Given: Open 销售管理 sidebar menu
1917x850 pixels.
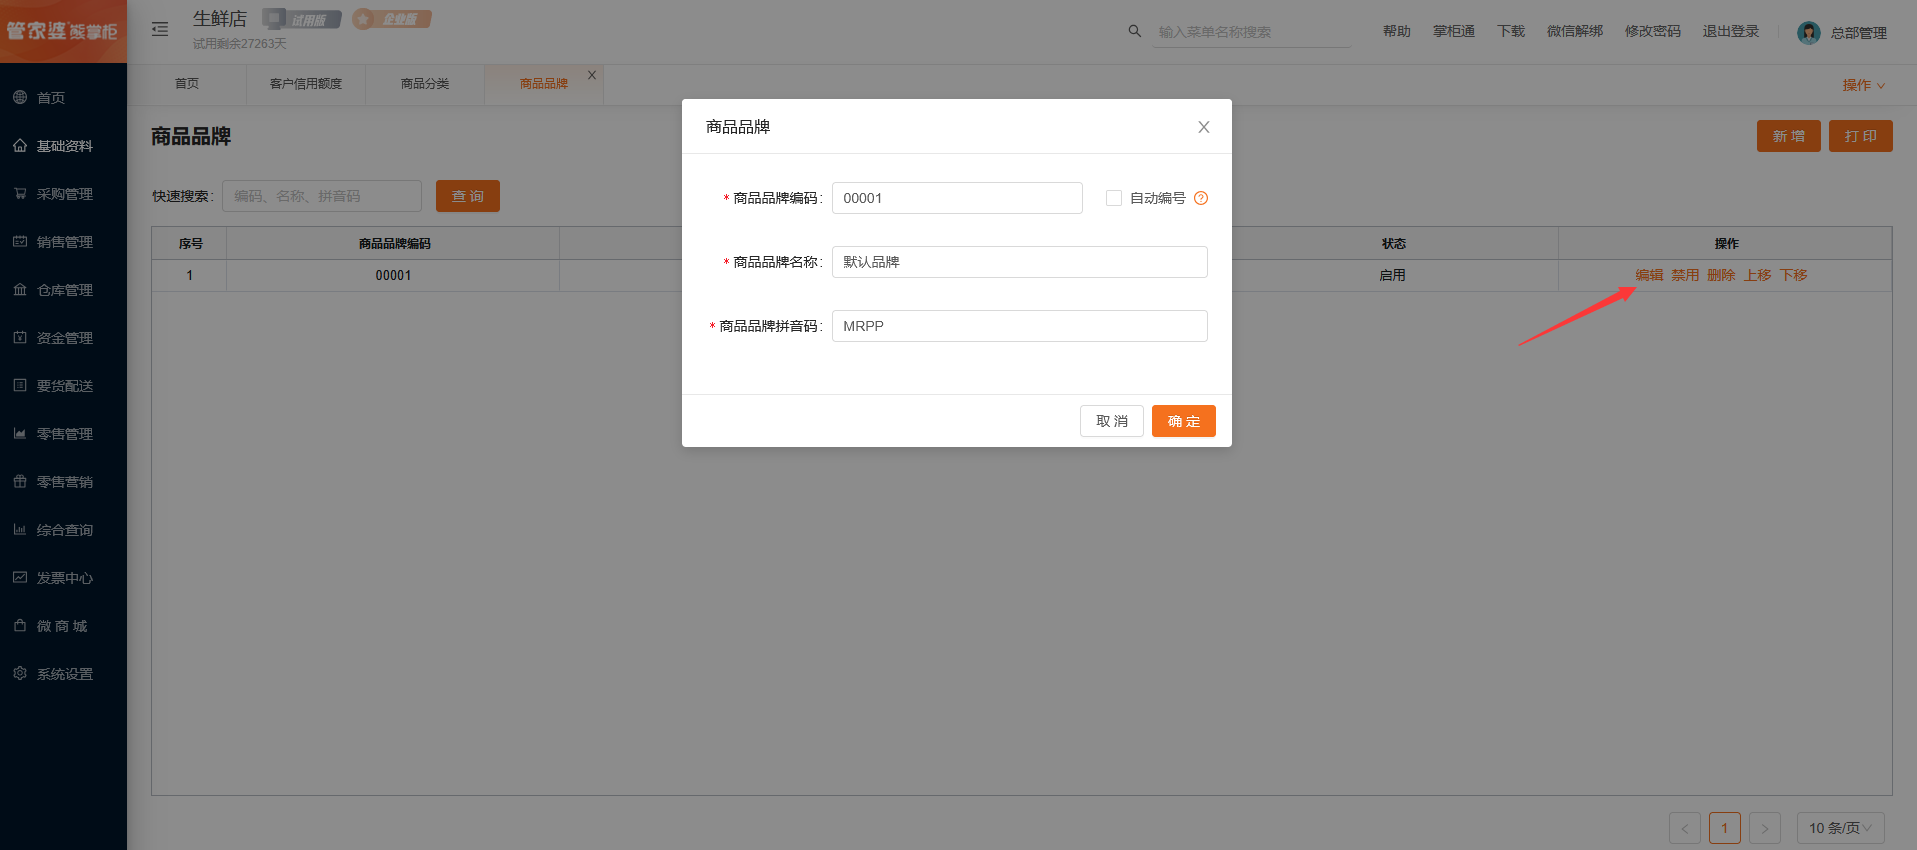Looking at the screenshot, I should (x=63, y=242).
